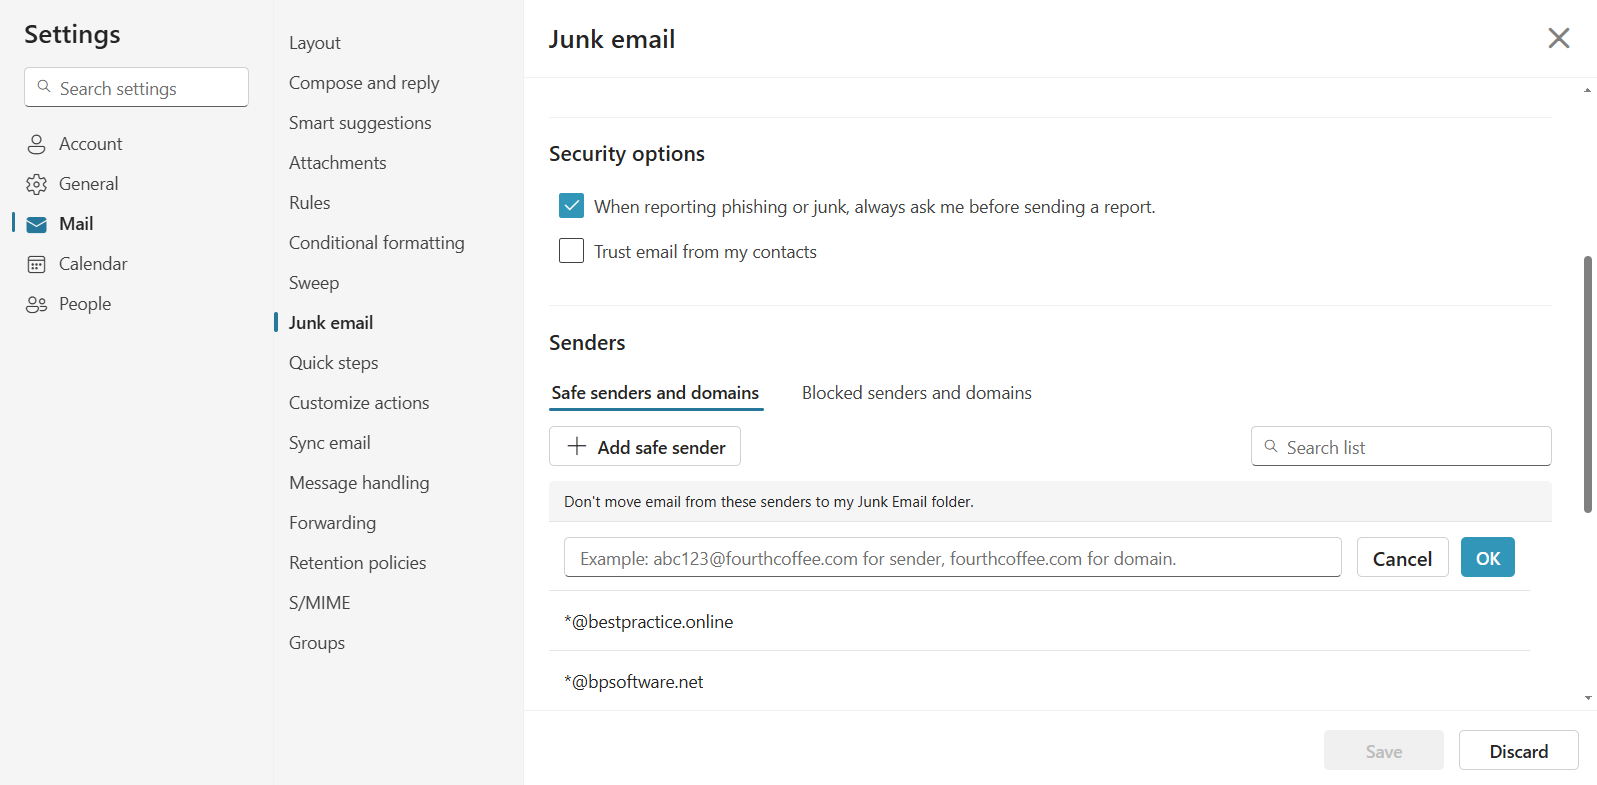Uncheck always ask before sending a report

click(571, 206)
